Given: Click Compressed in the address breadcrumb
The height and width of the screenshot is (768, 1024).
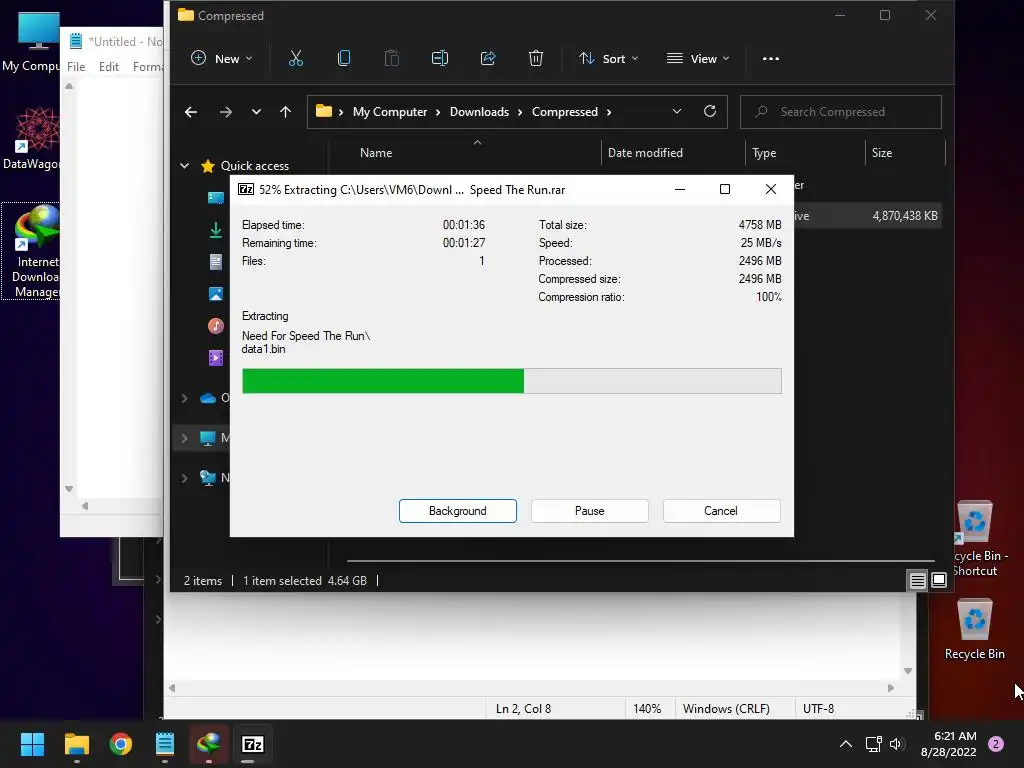Looking at the screenshot, I should coord(565,112).
